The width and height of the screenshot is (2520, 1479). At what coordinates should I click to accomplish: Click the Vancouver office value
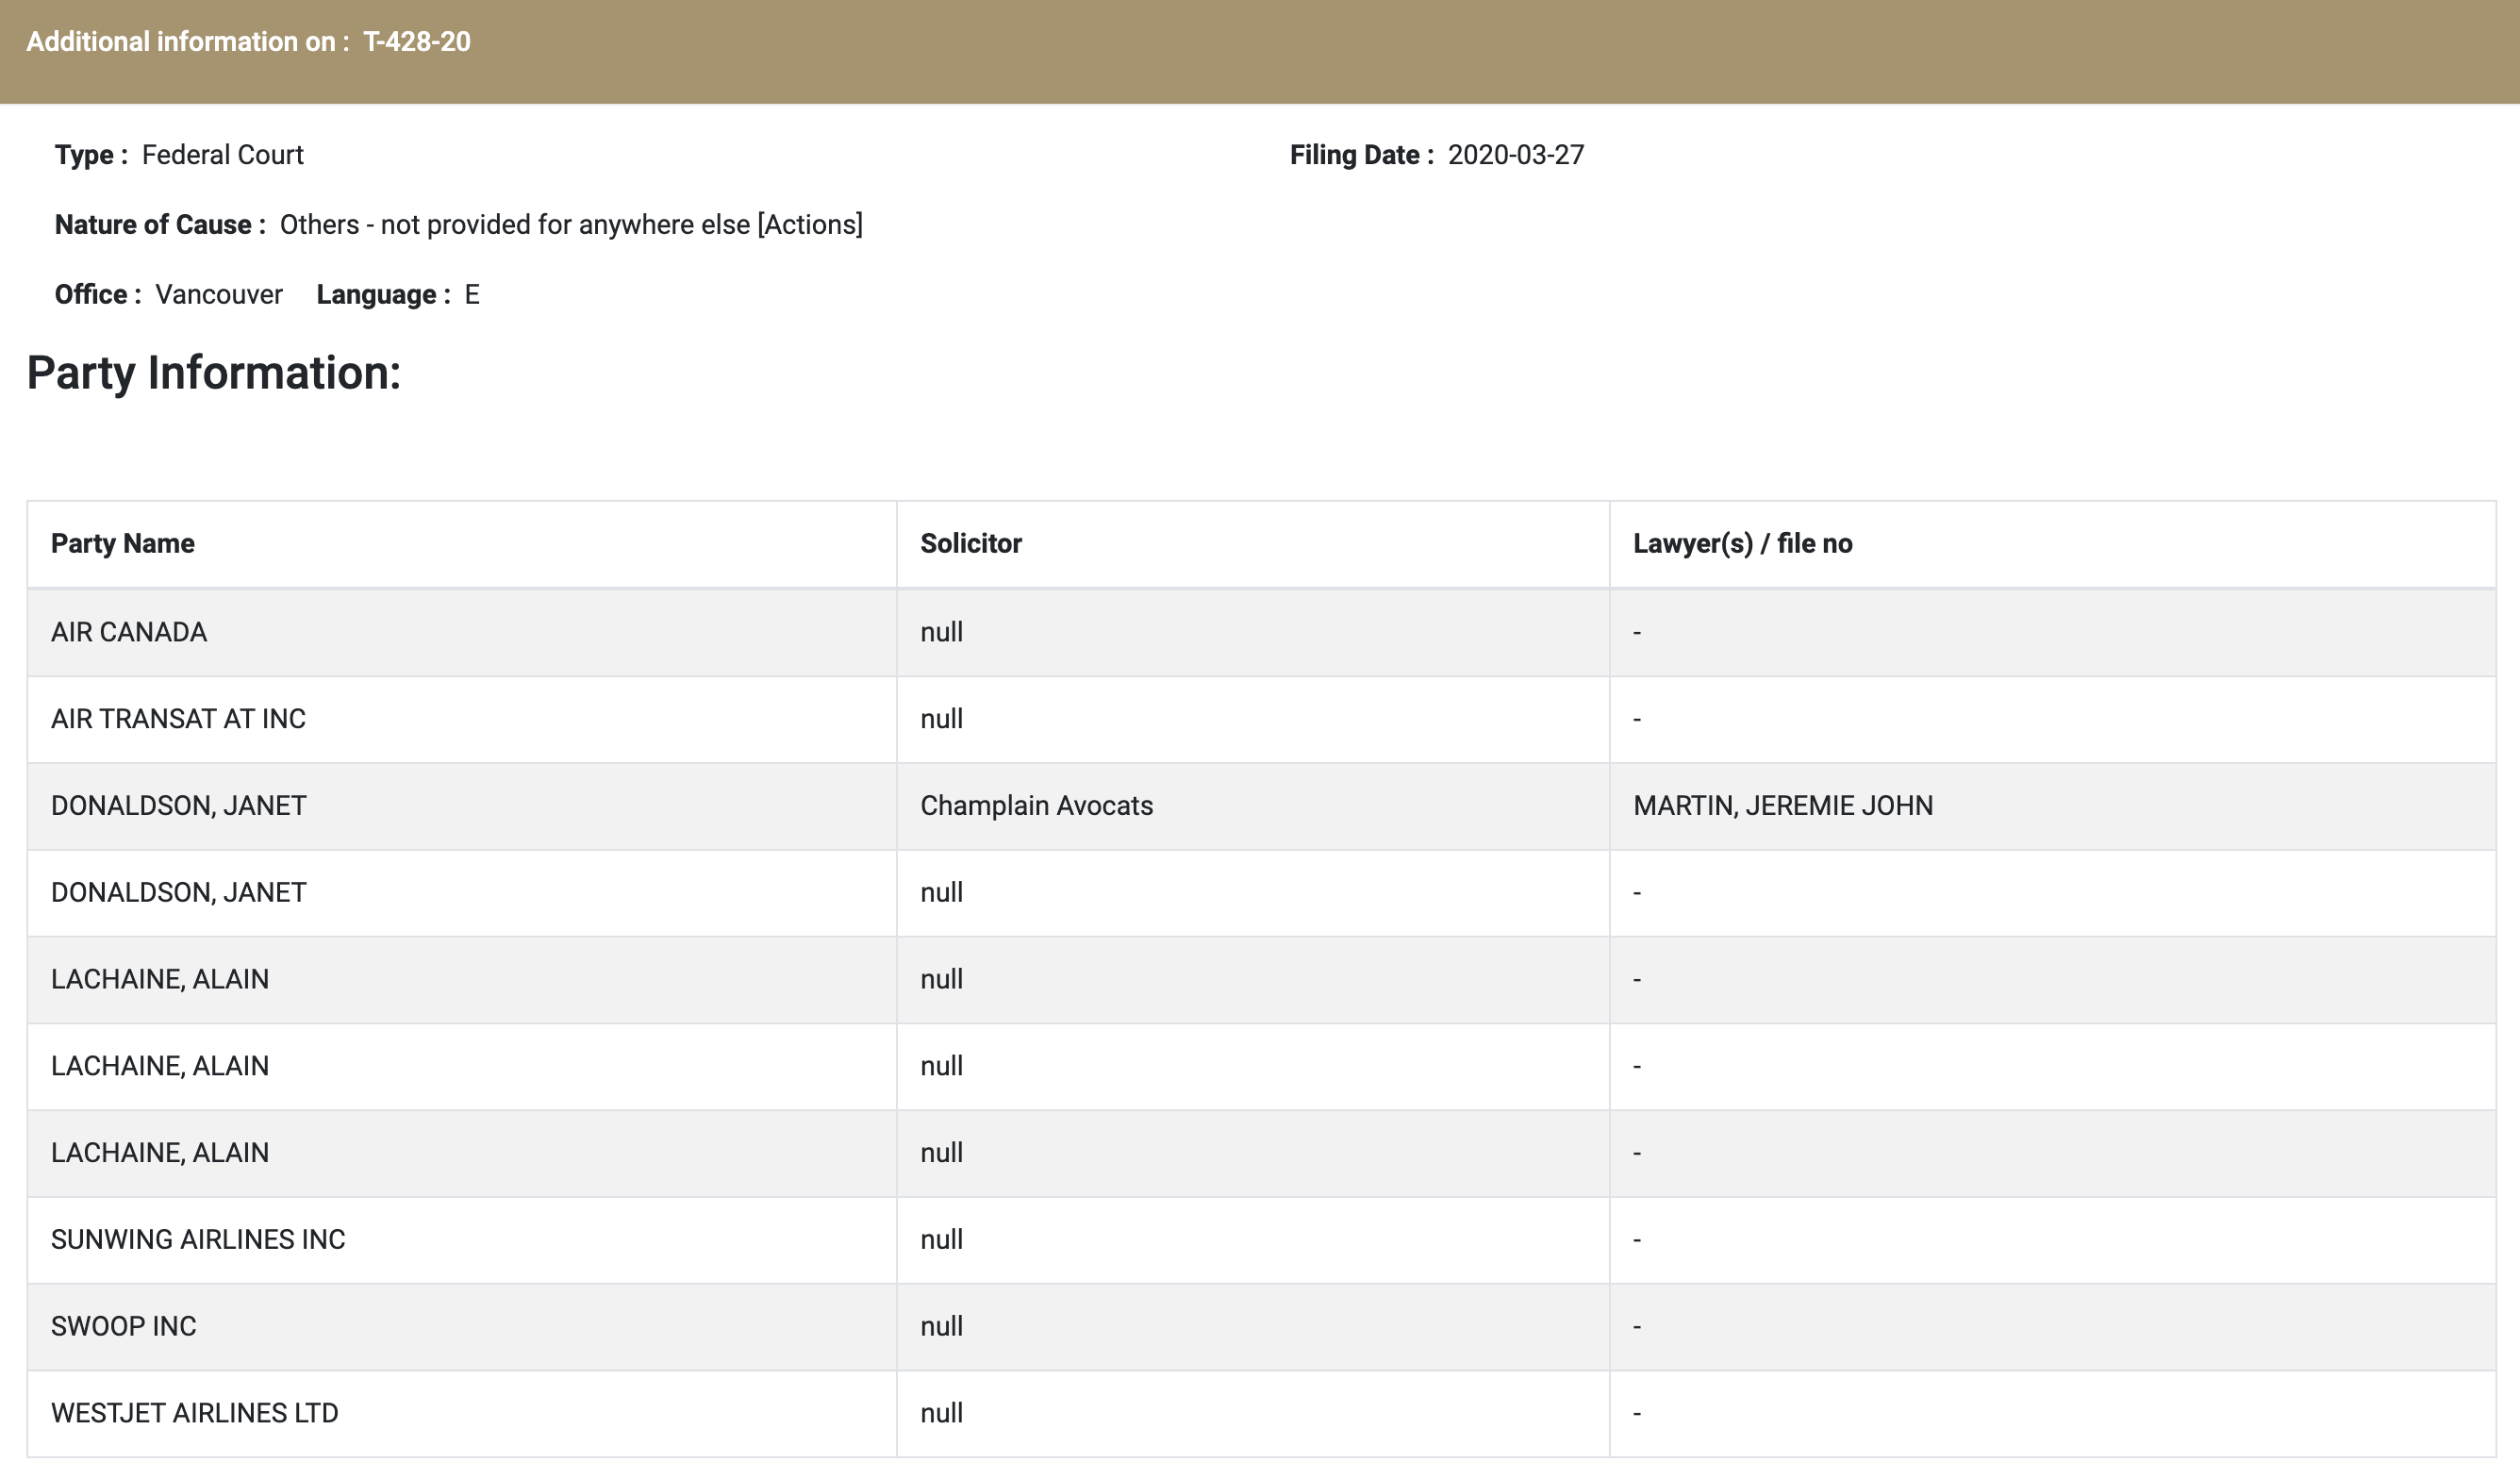(x=218, y=295)
